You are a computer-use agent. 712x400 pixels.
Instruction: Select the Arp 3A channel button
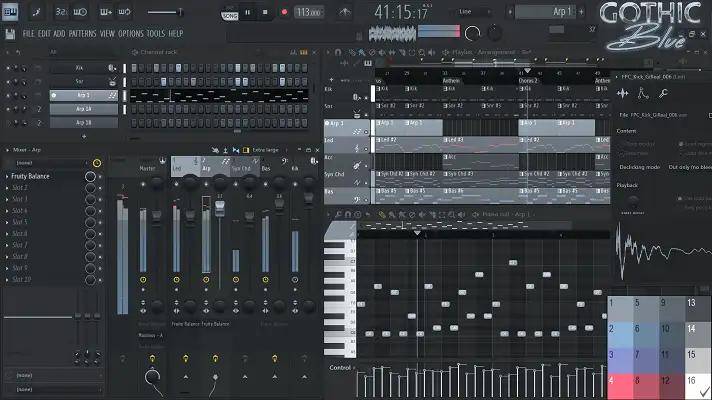(x=82, y=109)
